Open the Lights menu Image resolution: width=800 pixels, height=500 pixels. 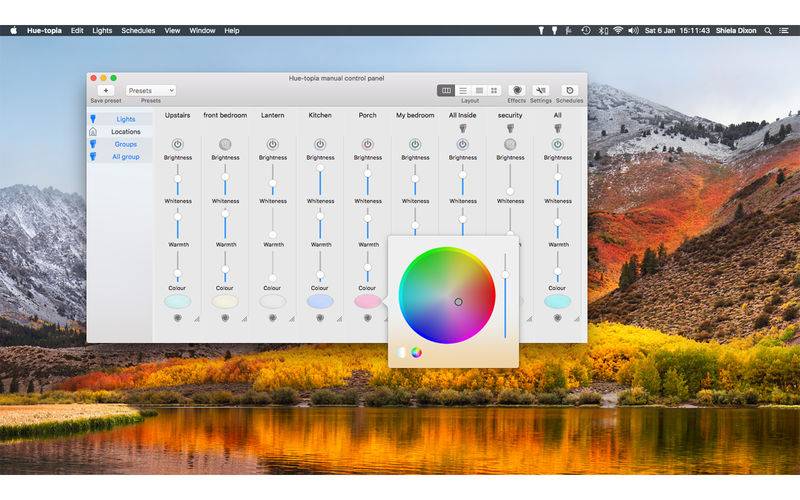point(102,31)
